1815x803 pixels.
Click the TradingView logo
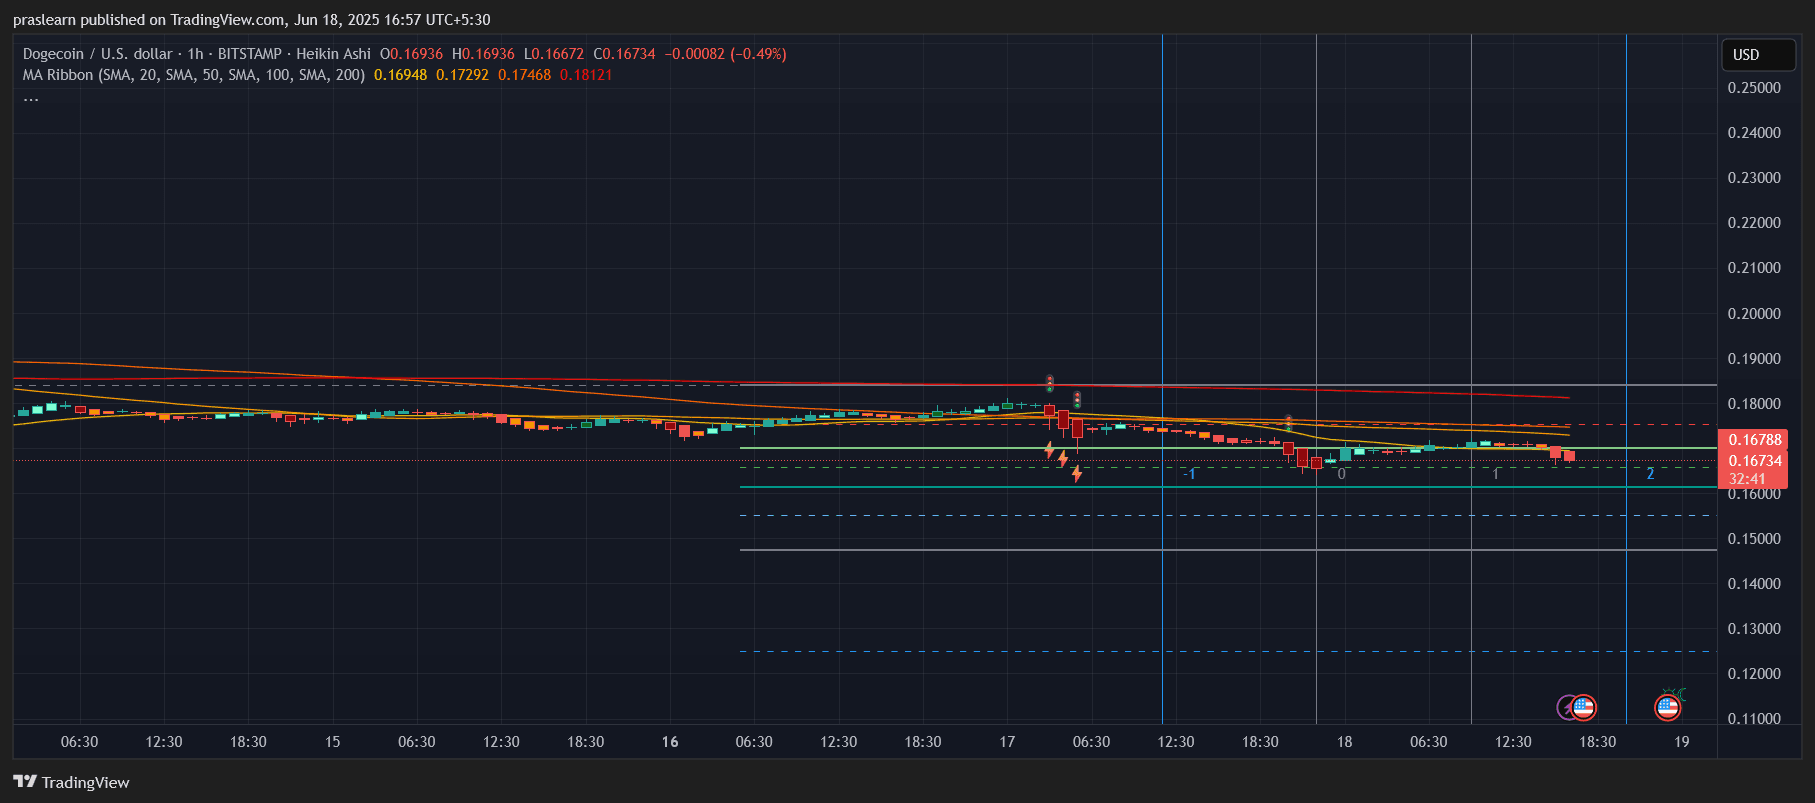[x=71, y=782]
